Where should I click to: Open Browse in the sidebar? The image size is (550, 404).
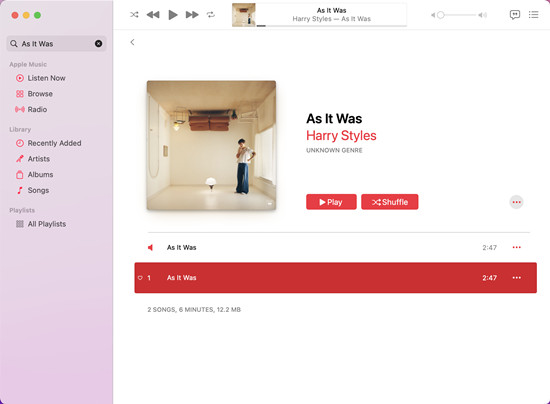tap(40, 94)
